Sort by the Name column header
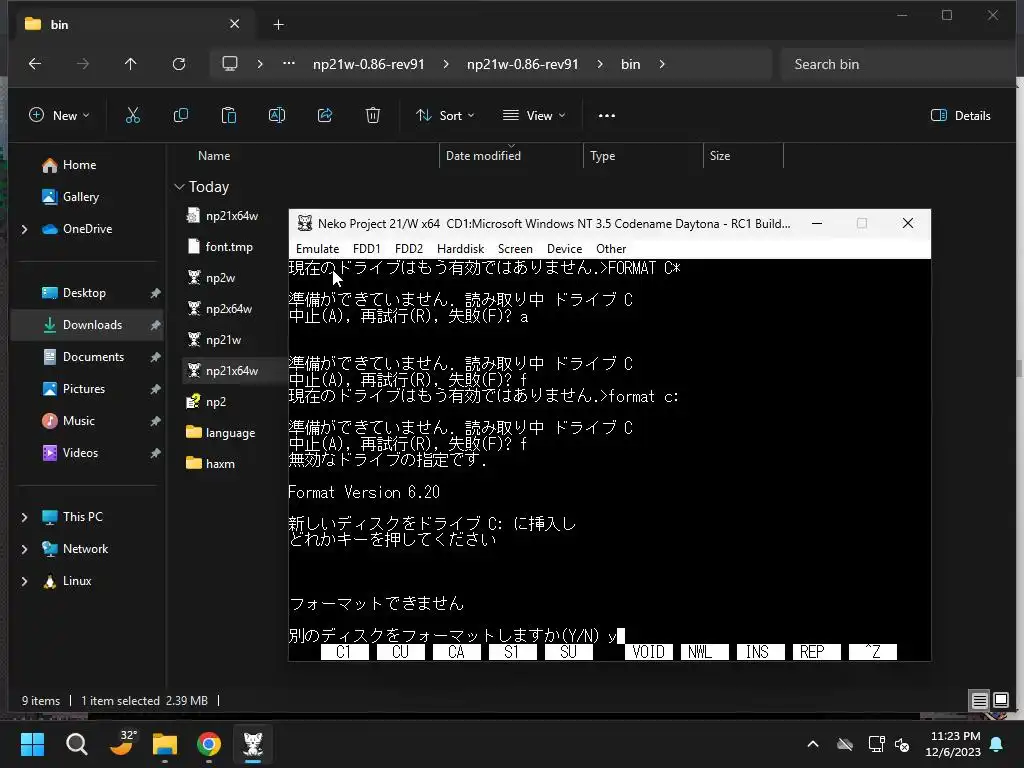Viewport: 1024px width, 768px height. pyautogui.click(x=214, y=156)
